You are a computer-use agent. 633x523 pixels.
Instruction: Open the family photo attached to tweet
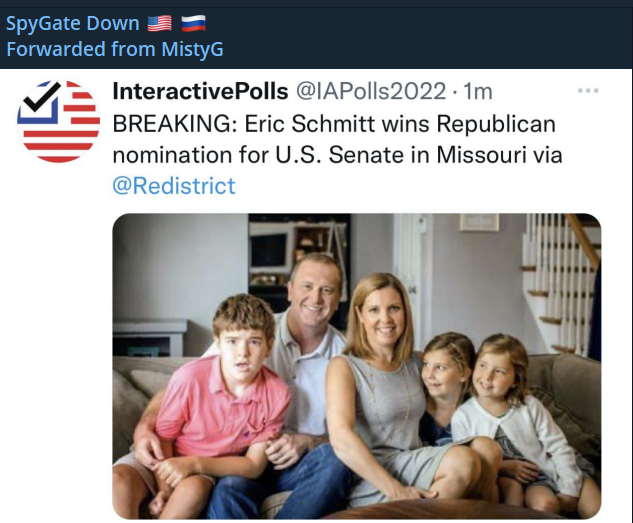pyautogui.click(x=356, y=366)
